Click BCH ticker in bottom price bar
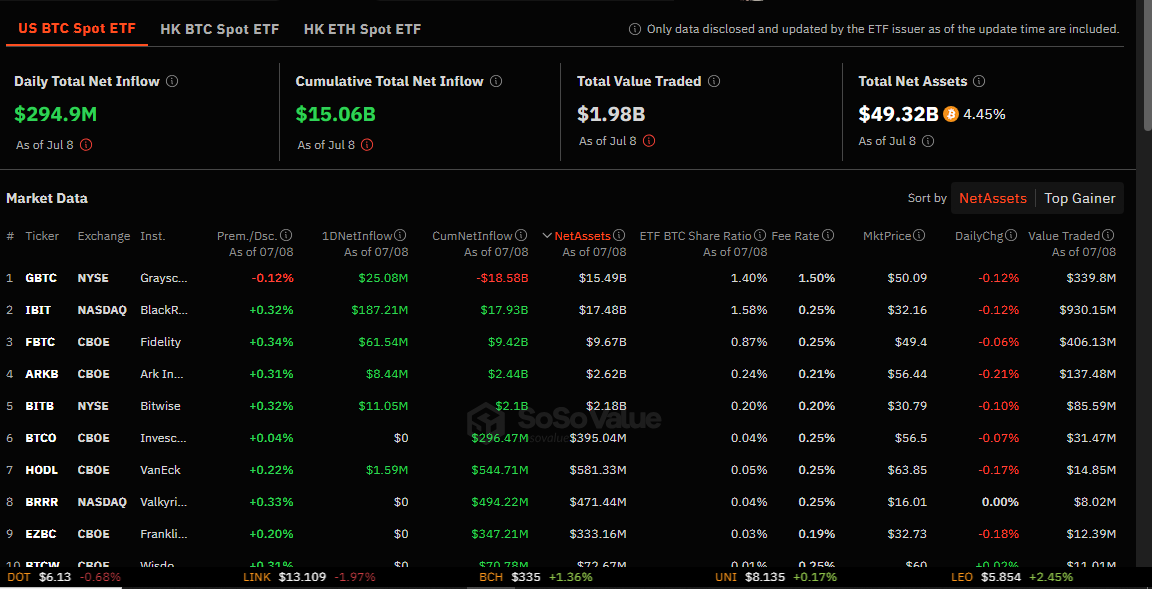 (491, 577)
